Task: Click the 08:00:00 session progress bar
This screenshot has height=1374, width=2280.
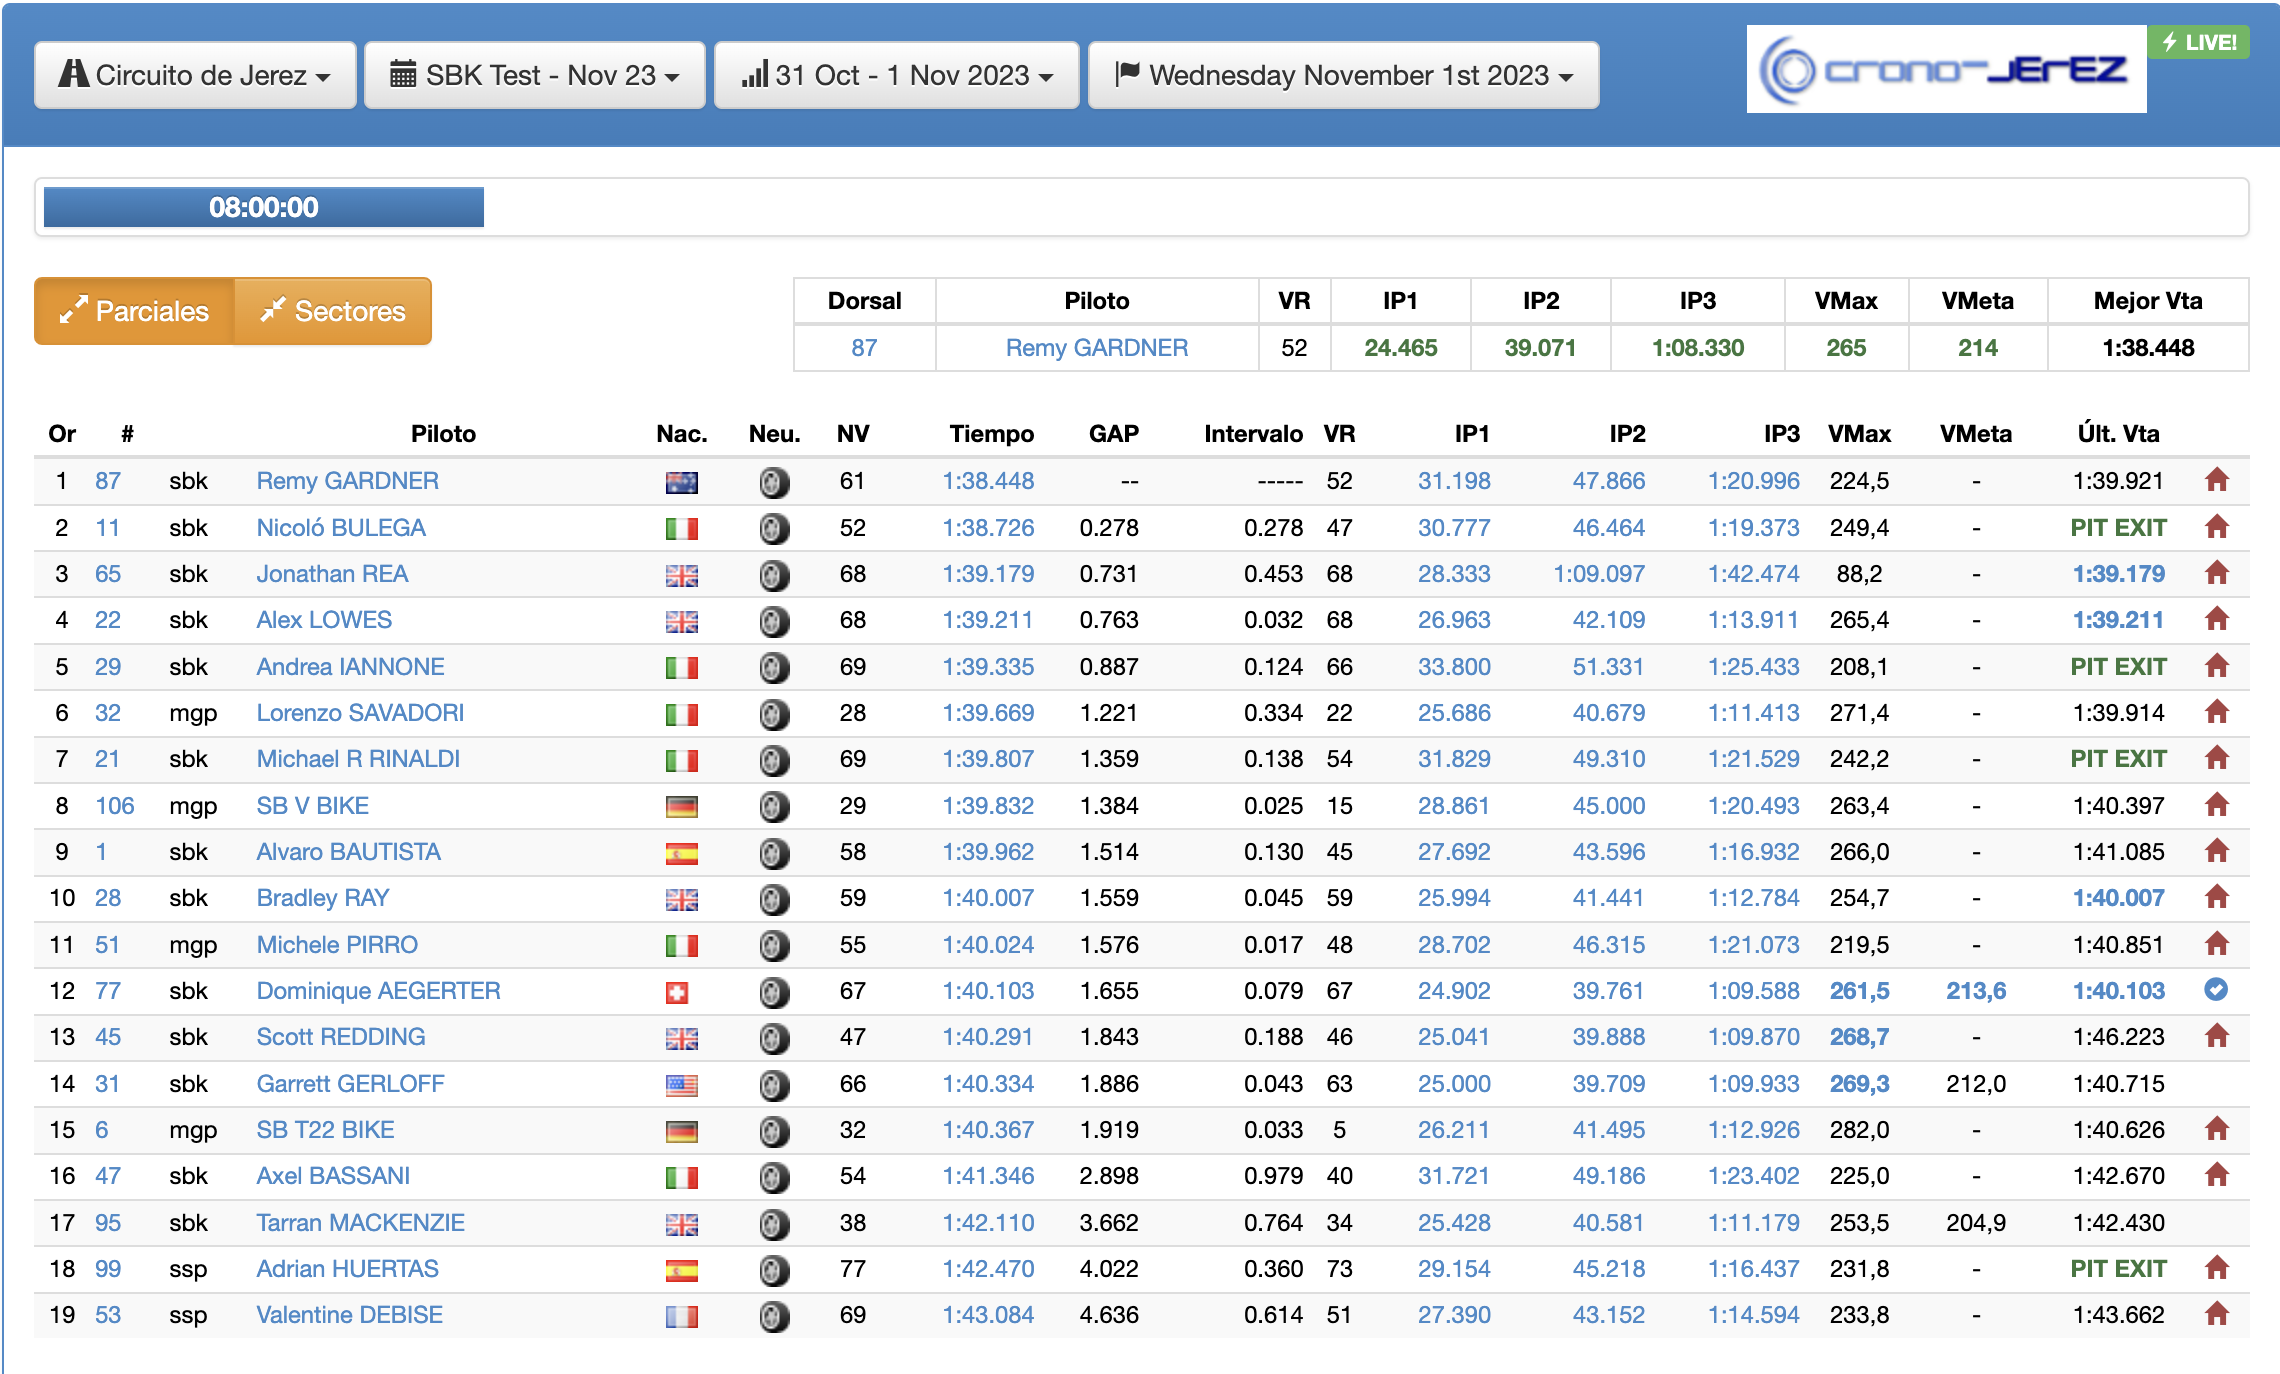Action: tap(264, 207)
